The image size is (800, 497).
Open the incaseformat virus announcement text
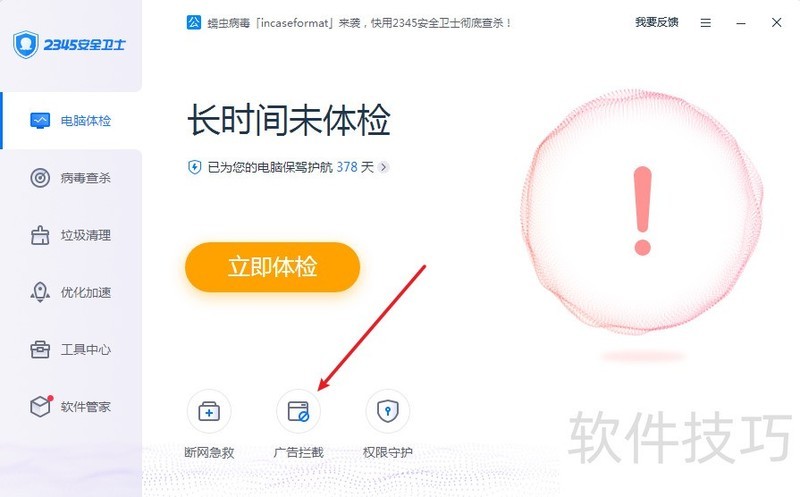(359, 23)
